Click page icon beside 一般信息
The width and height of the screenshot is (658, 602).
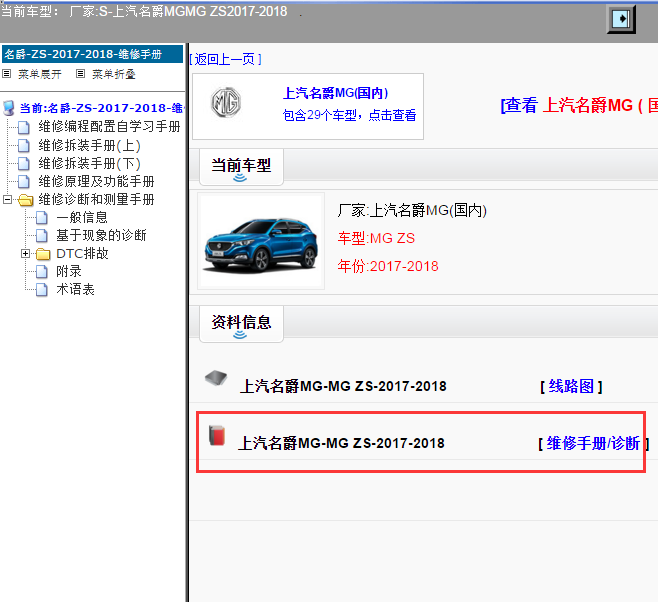[x=42, y=218]
